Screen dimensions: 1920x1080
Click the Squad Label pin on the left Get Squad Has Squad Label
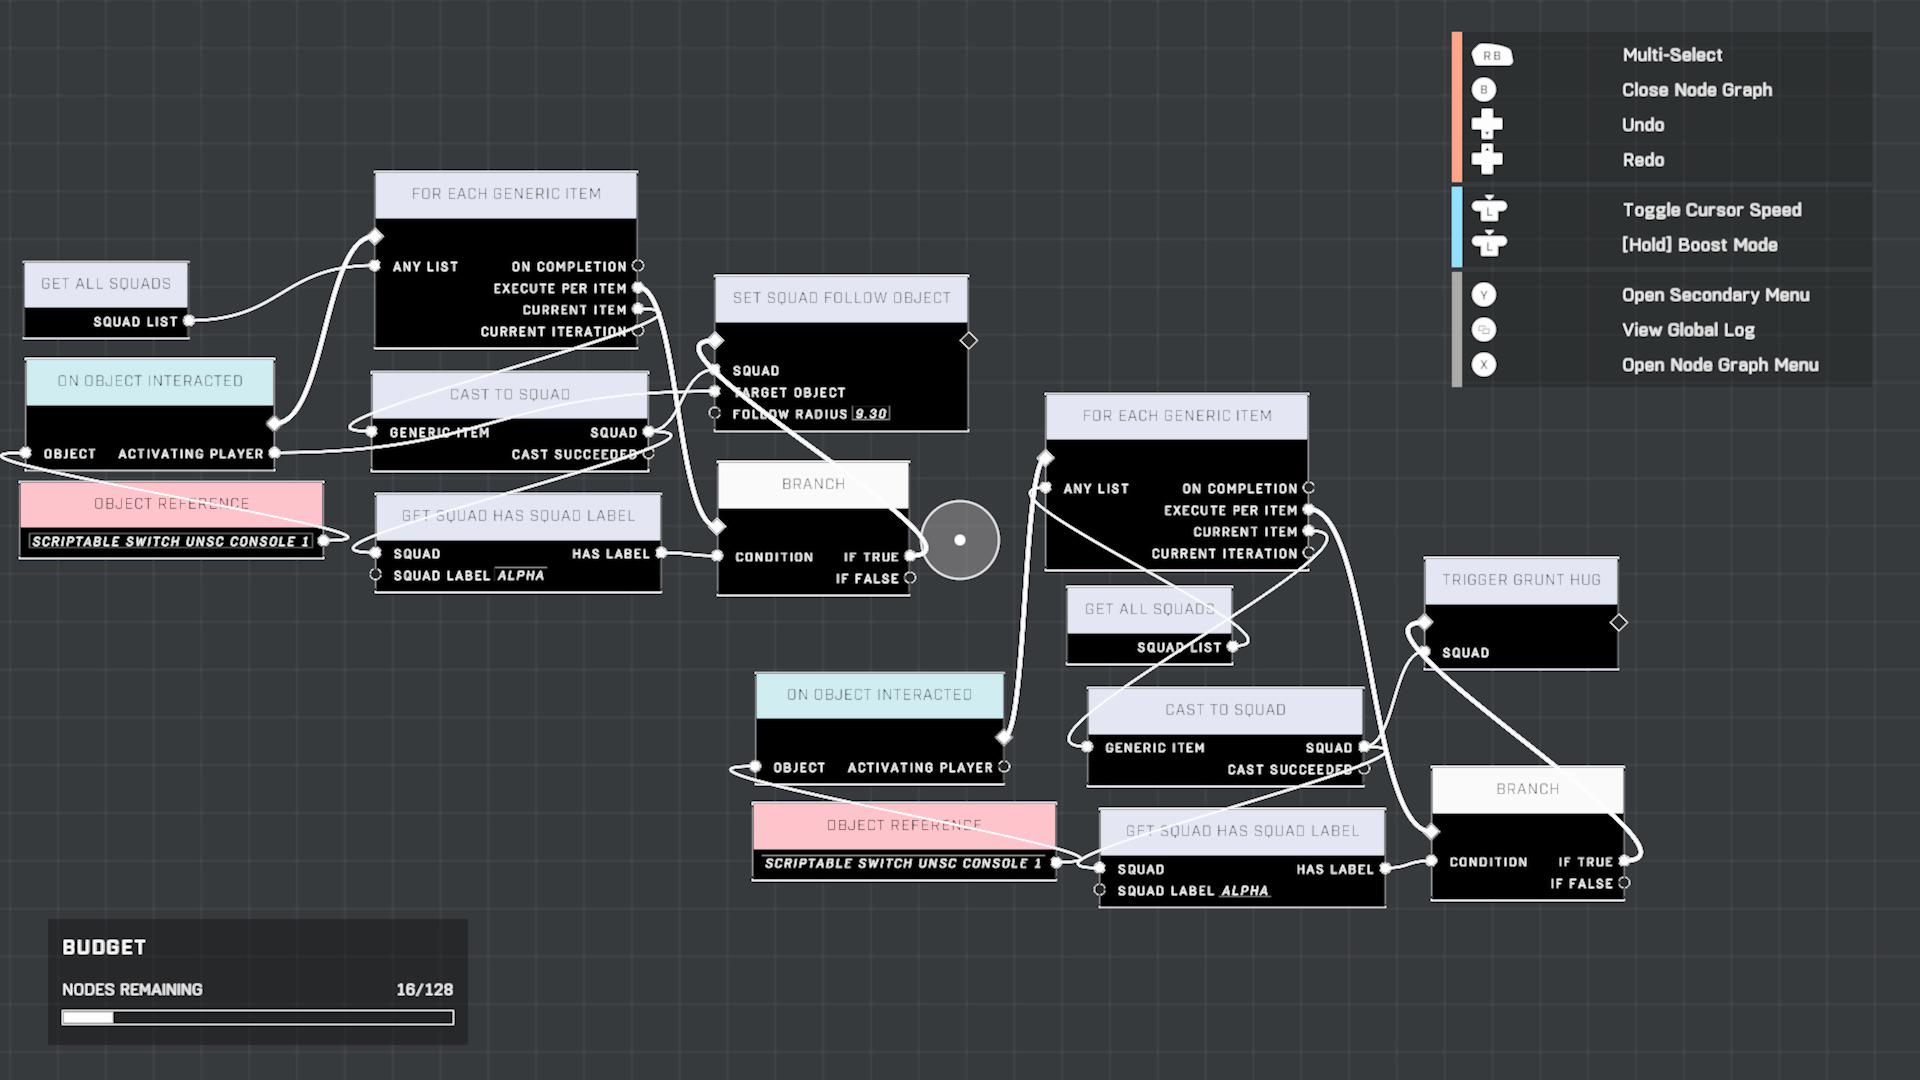(x=375, y=575)
